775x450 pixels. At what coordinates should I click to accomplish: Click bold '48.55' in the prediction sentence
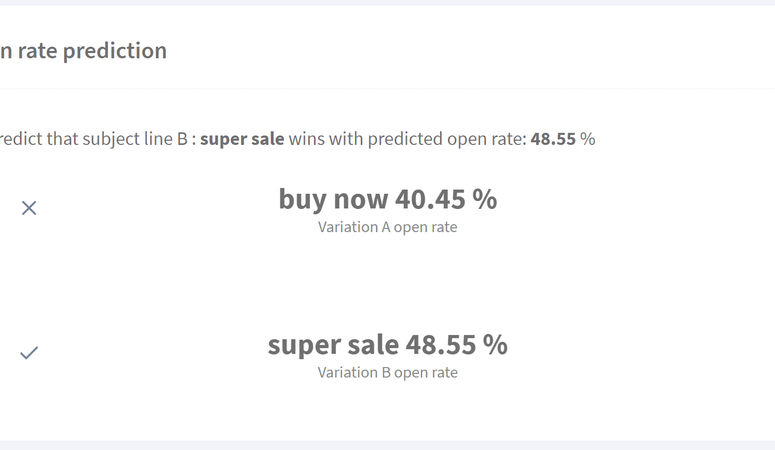[553, 139]
